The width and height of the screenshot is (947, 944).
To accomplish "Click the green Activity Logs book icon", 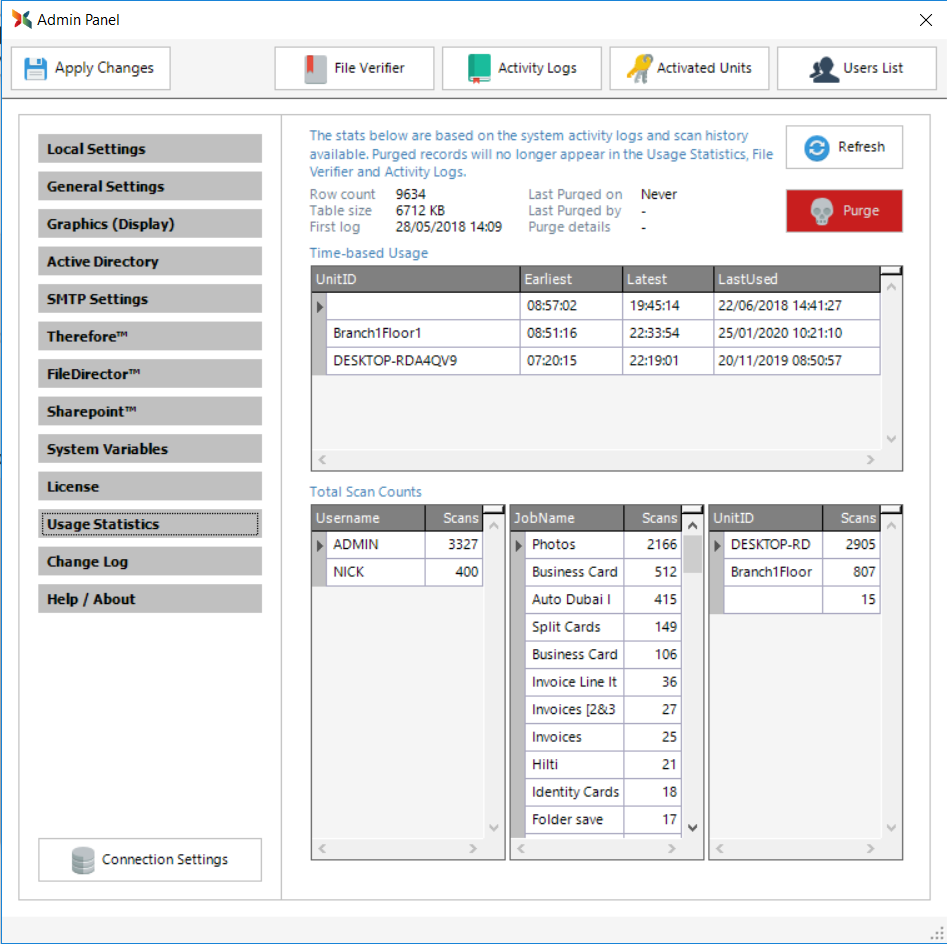I will 480,69.
